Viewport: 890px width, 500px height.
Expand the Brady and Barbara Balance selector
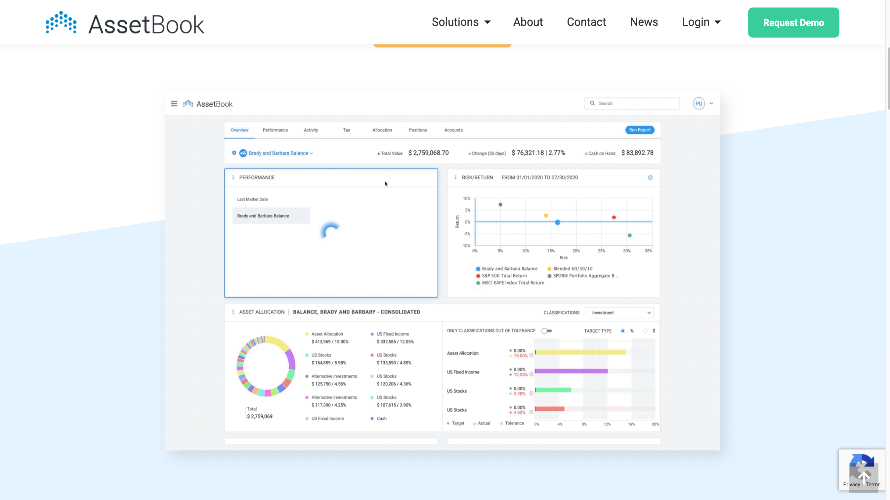click(x=280, y=153)
